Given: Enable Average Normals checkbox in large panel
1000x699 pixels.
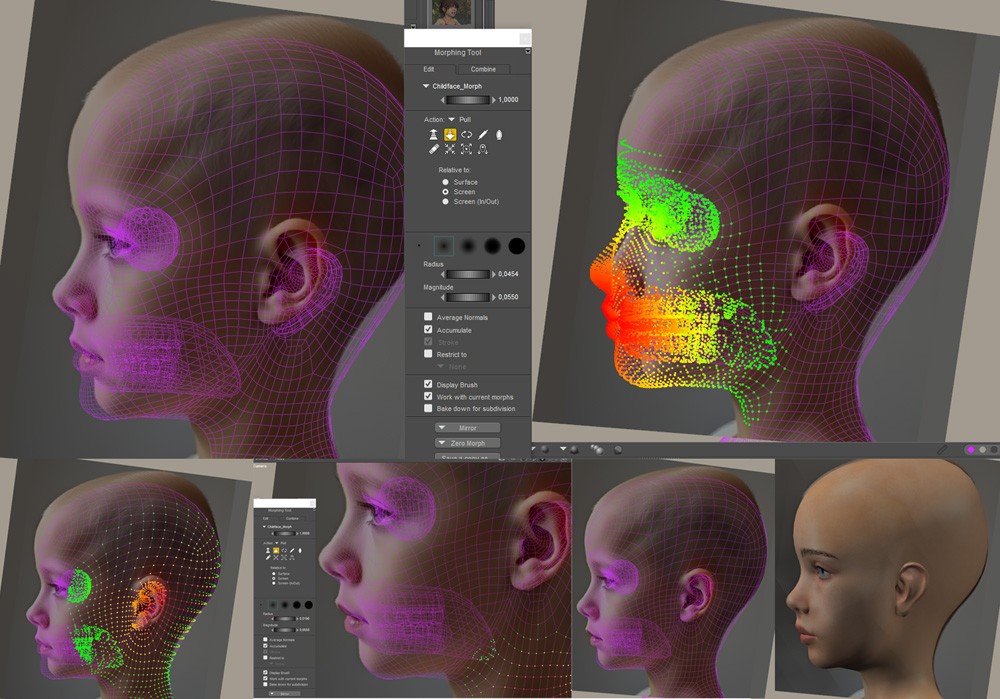Looking at the screenshot, I should 428,317.
